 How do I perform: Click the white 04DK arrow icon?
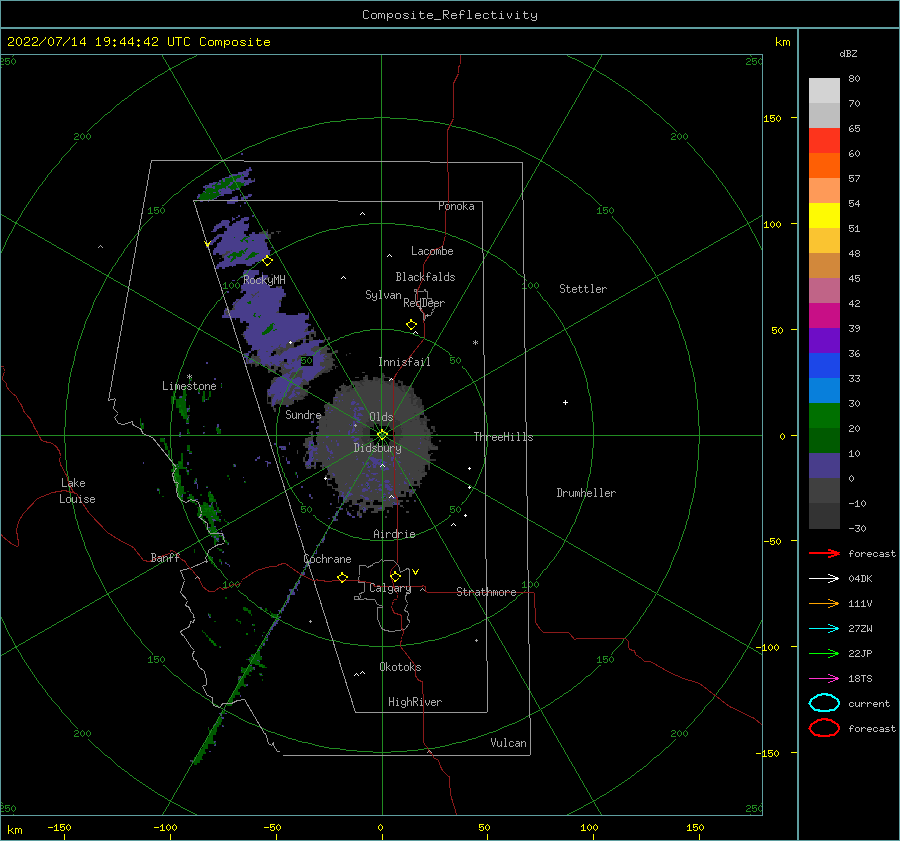point(824,579)
